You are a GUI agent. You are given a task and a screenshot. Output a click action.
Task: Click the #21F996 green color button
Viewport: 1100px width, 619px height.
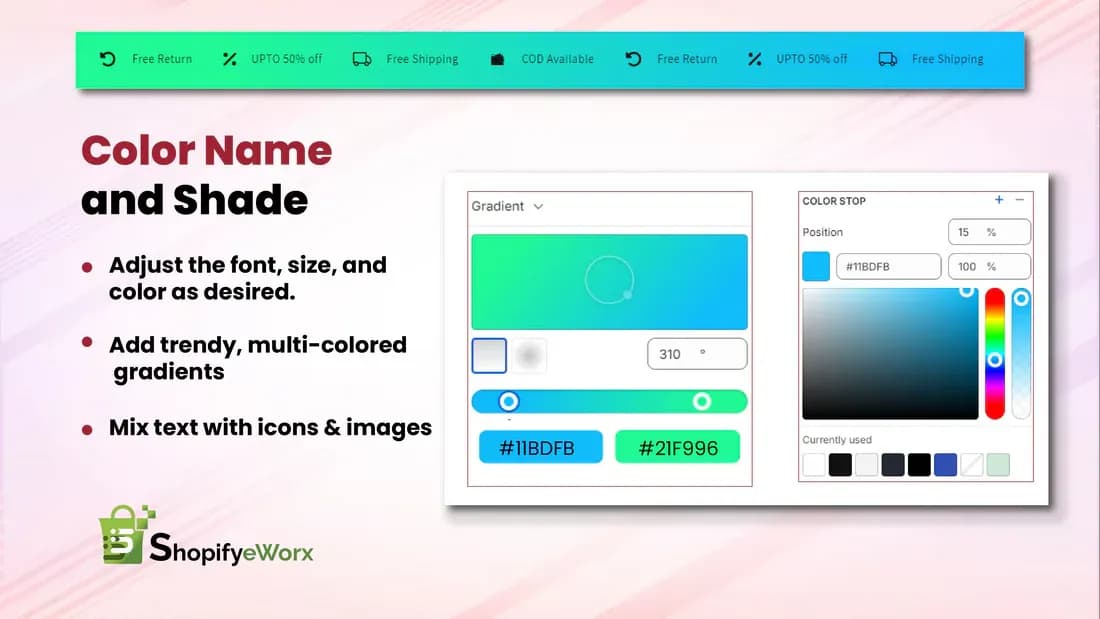[678, 447]
